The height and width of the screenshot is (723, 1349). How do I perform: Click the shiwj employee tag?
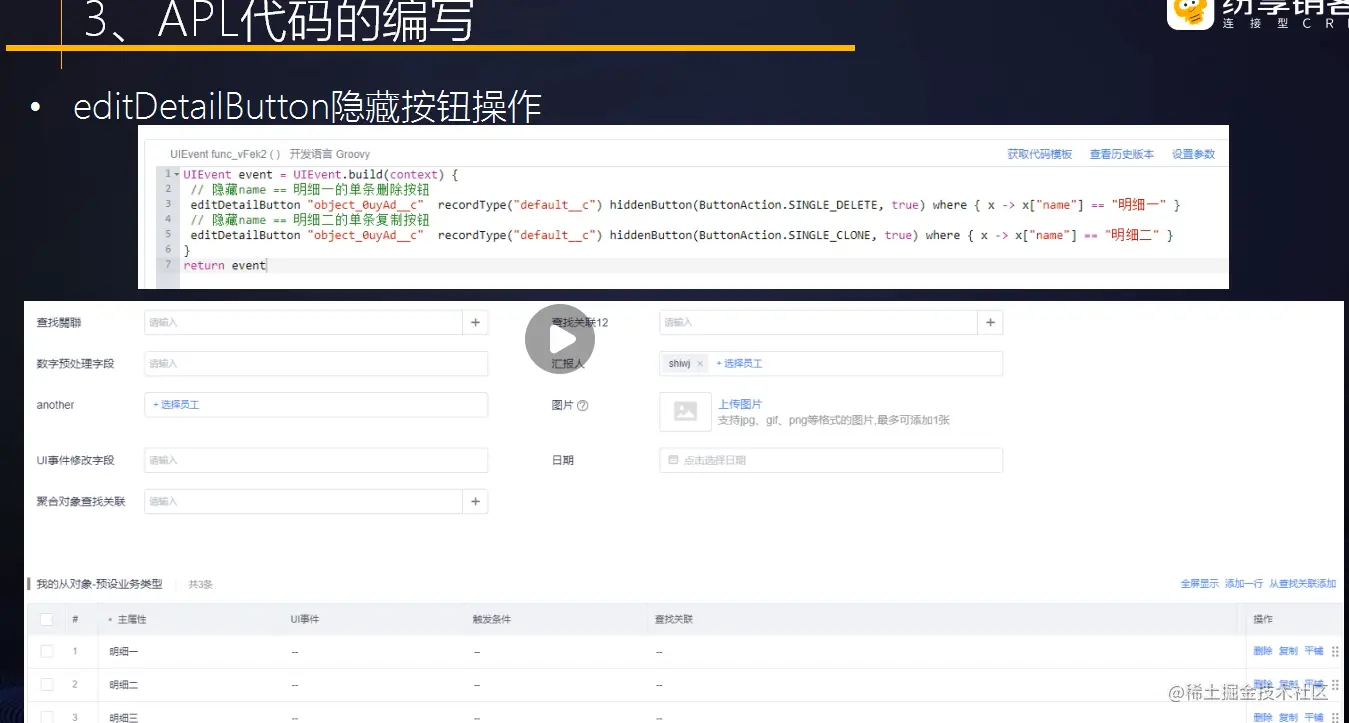pyautogui.click(x=686, y=364)
